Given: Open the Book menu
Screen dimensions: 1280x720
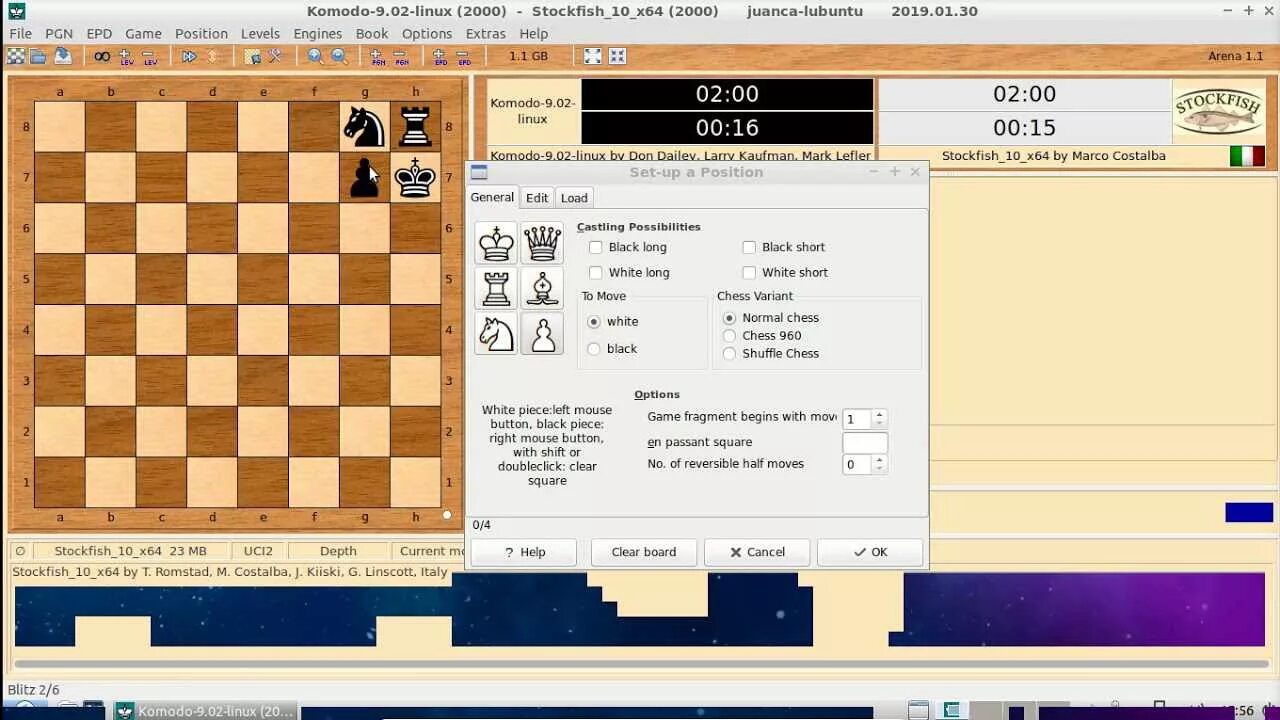Looking at the screenshot, I should [372, 33].
